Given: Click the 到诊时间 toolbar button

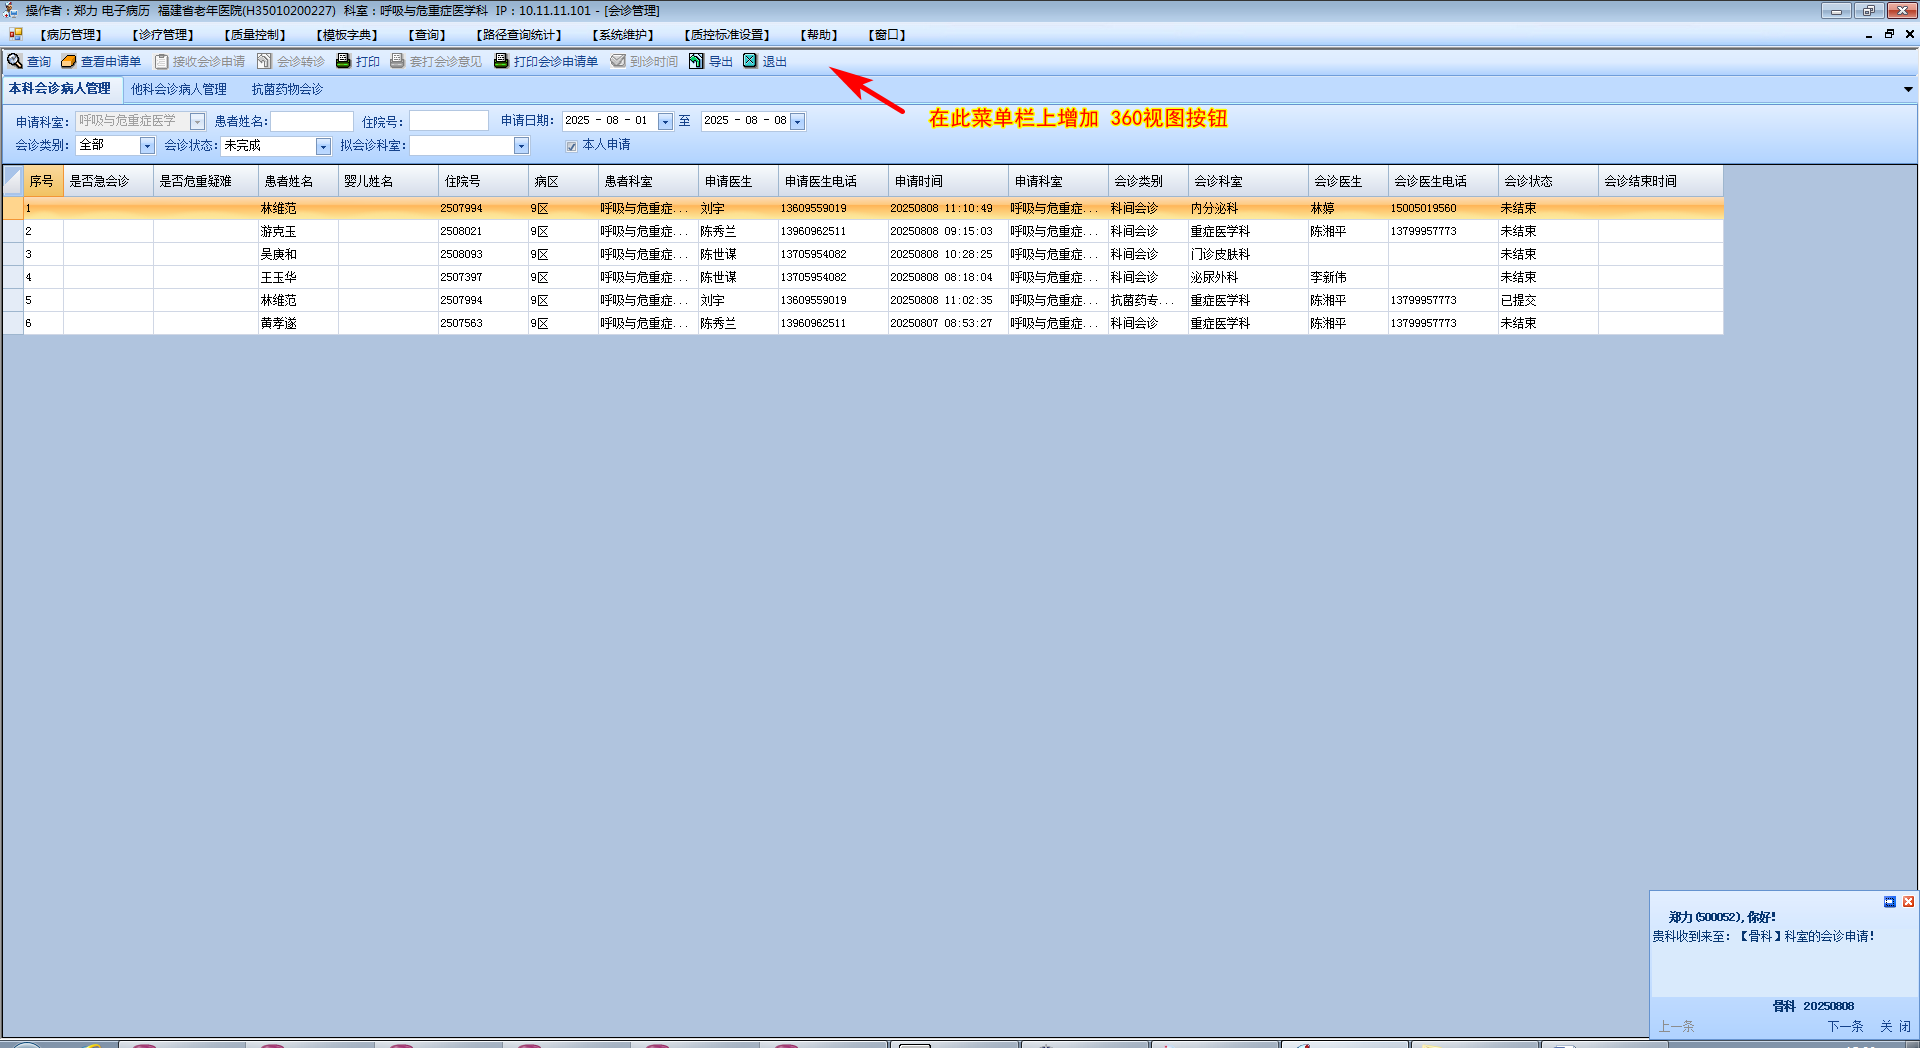Looking at the screenshot, I should (x=644, y=61).
